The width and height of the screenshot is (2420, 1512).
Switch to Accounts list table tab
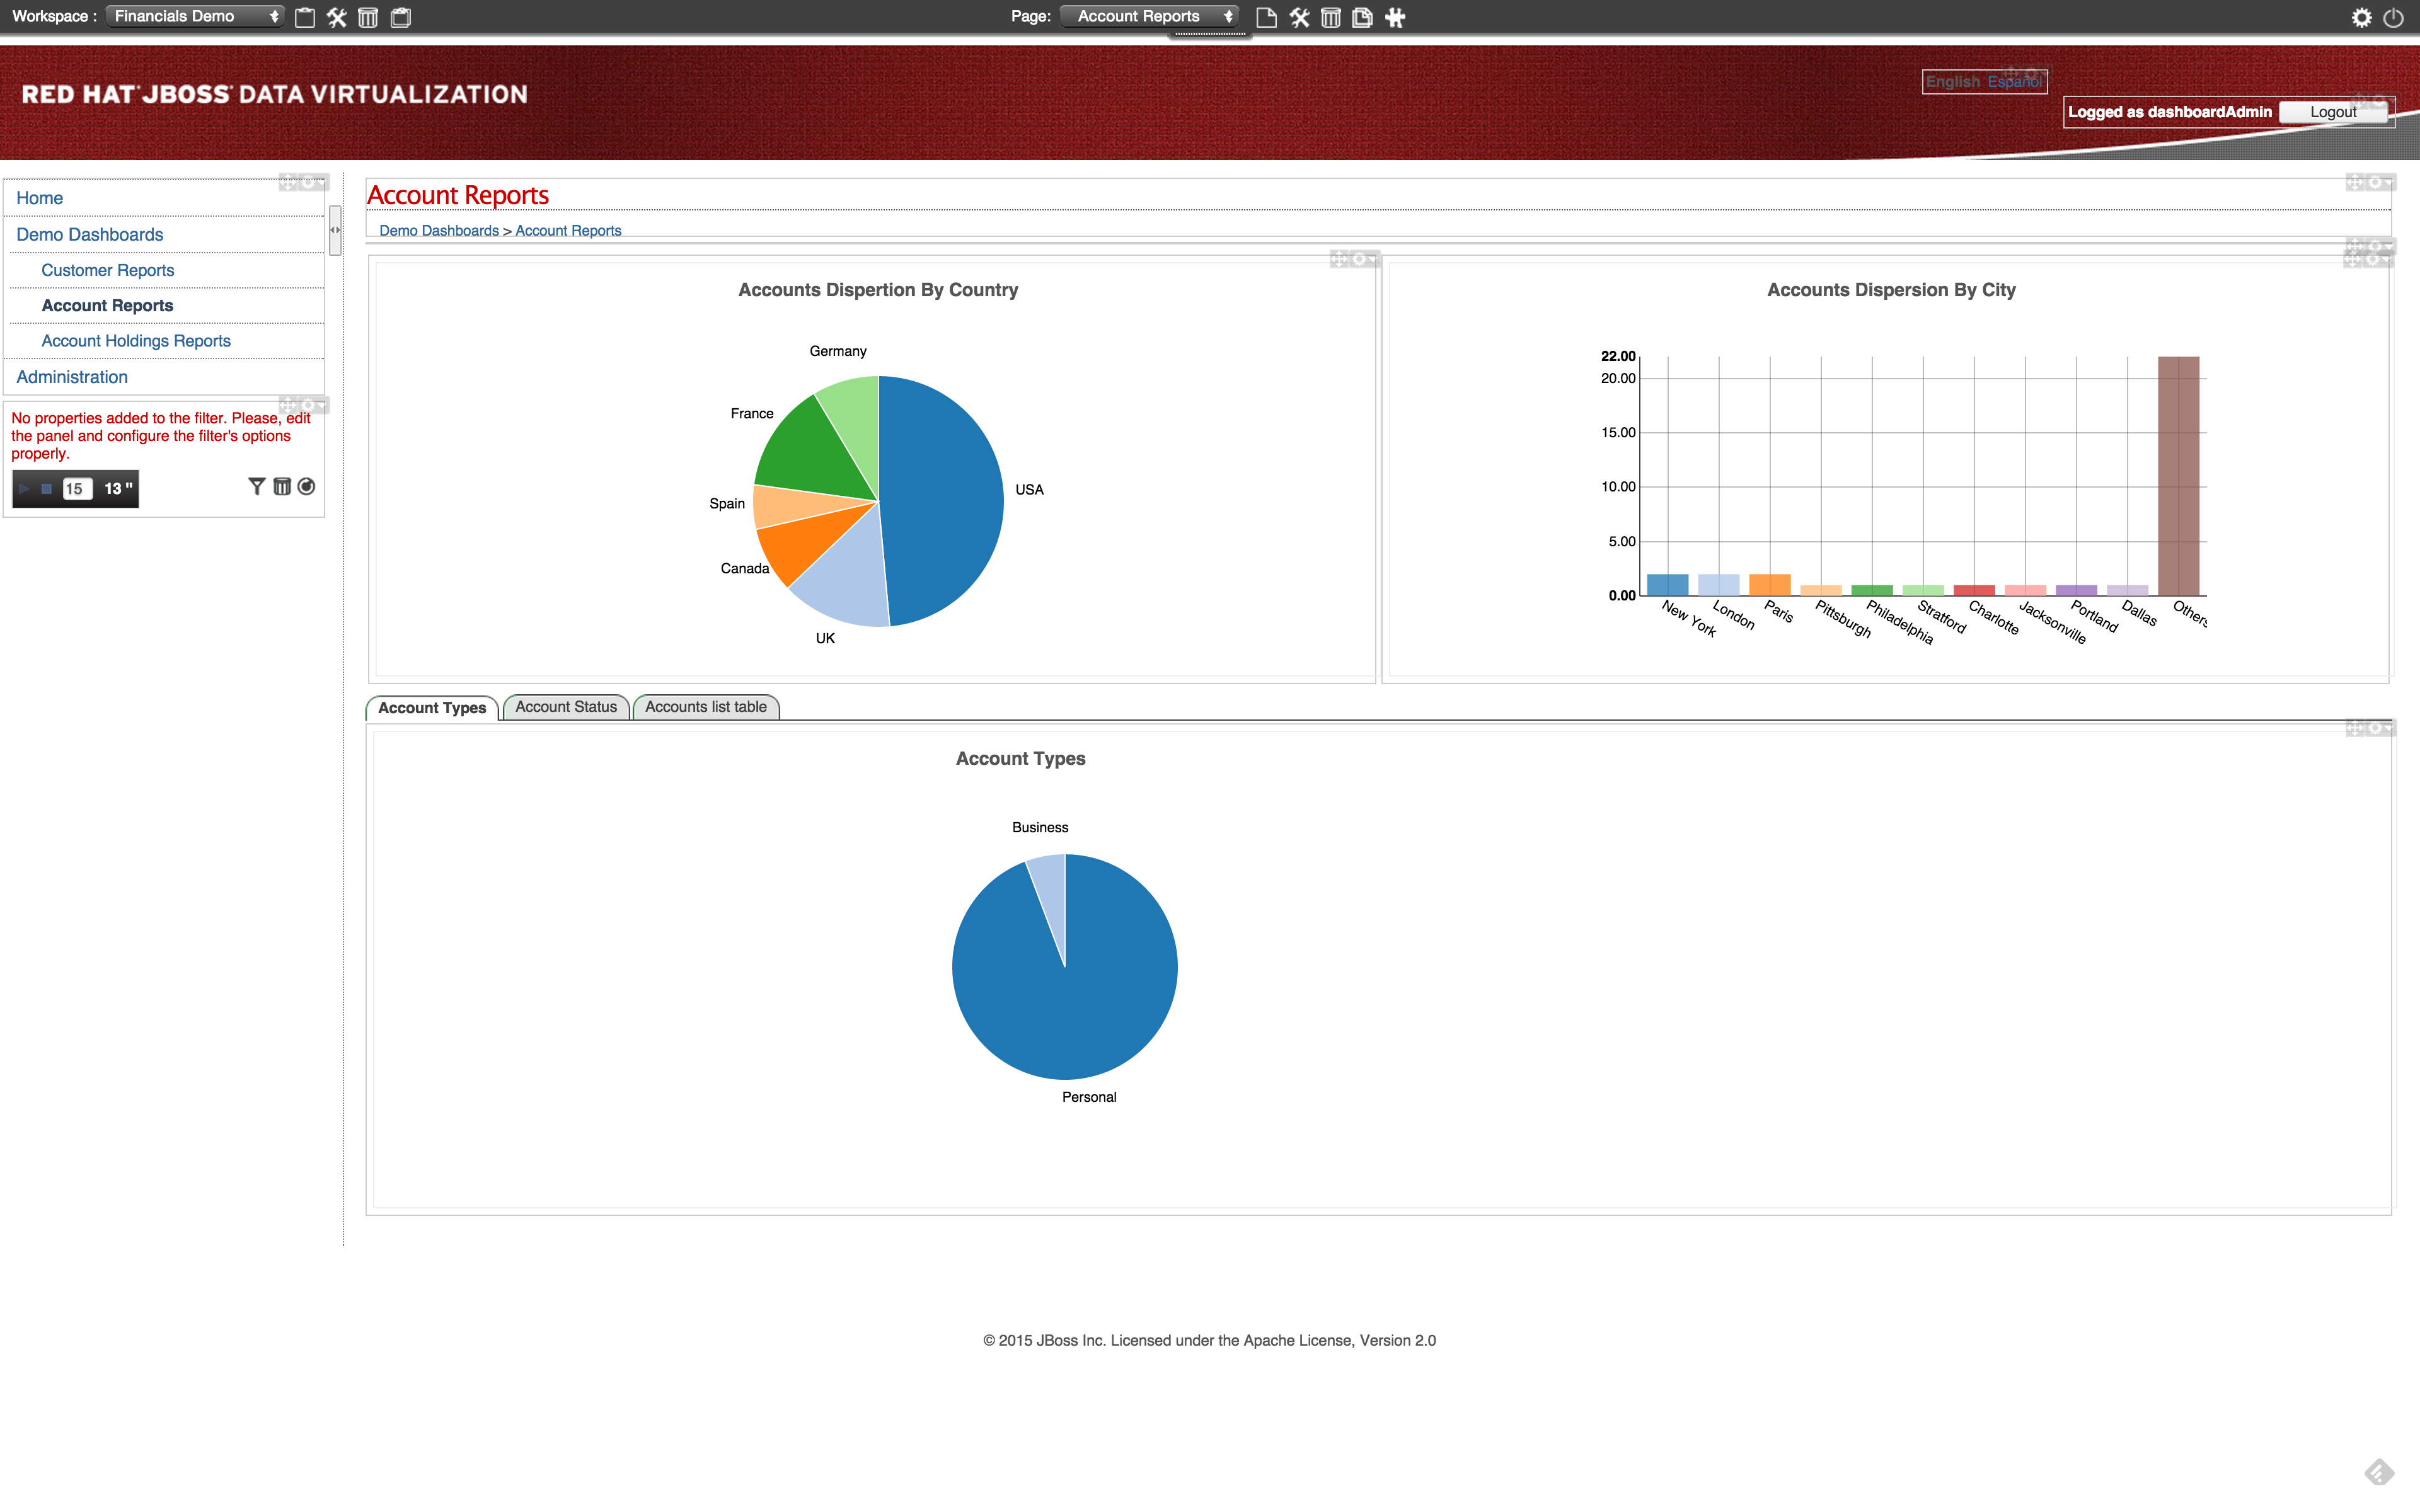[x=706, y=707]
